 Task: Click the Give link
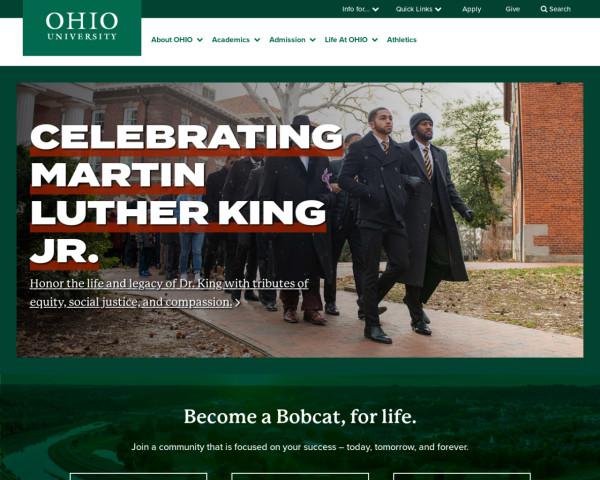coord(512,9)
